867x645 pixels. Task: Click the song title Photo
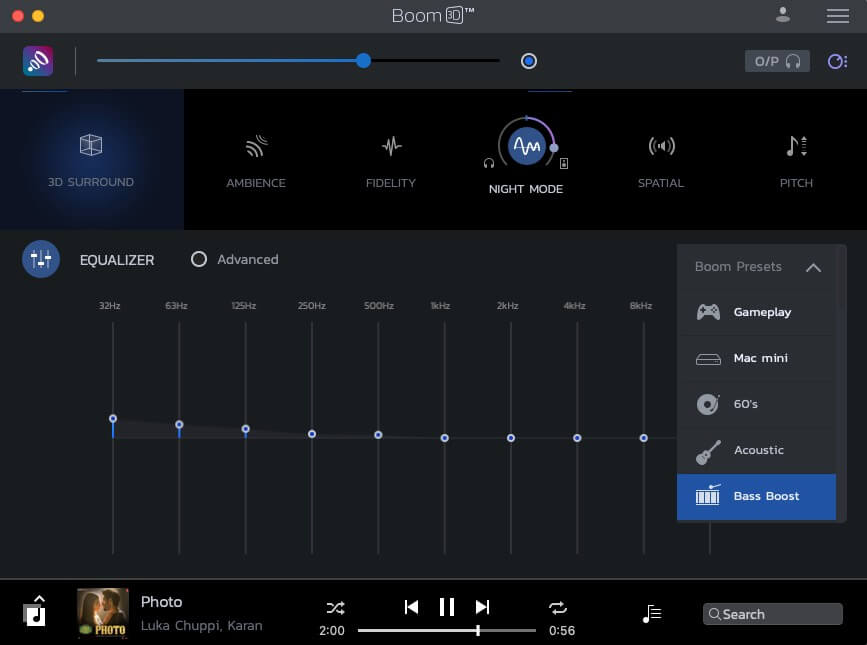point(161,601)
